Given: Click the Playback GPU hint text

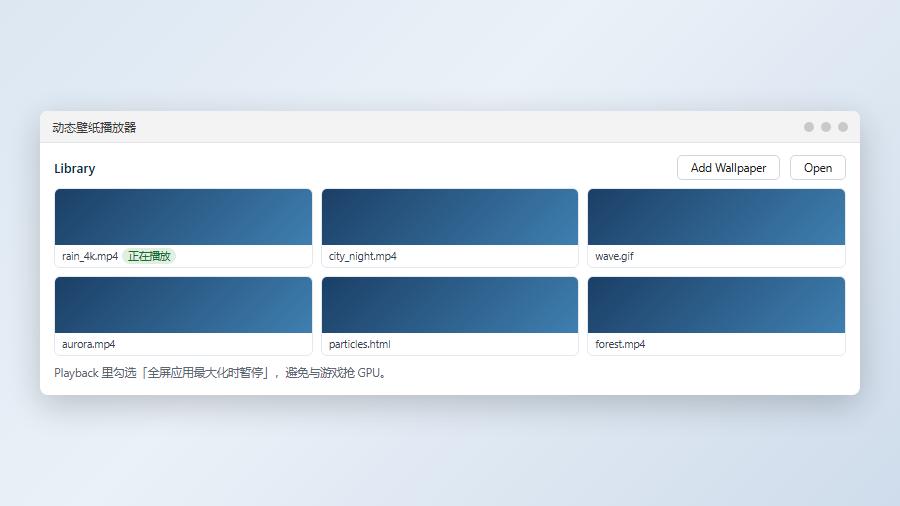Looking at the screenshot, I should coord(221,373).
